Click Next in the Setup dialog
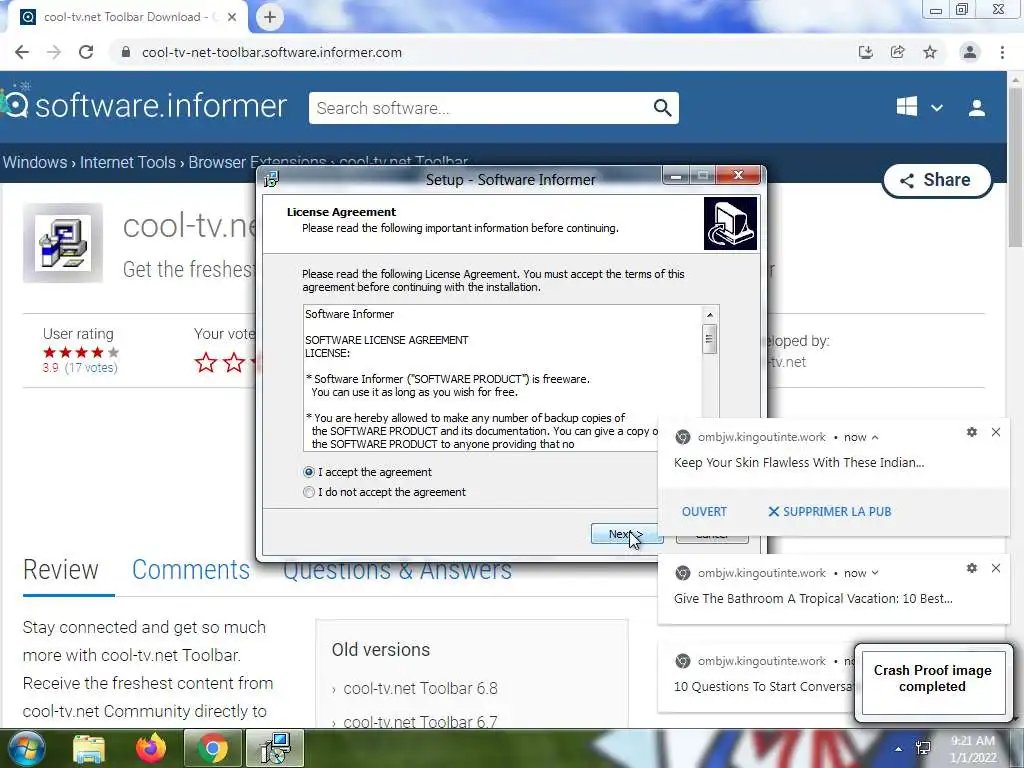The width and height of the screenshot is (1024, 768). [x=626, y=534]
